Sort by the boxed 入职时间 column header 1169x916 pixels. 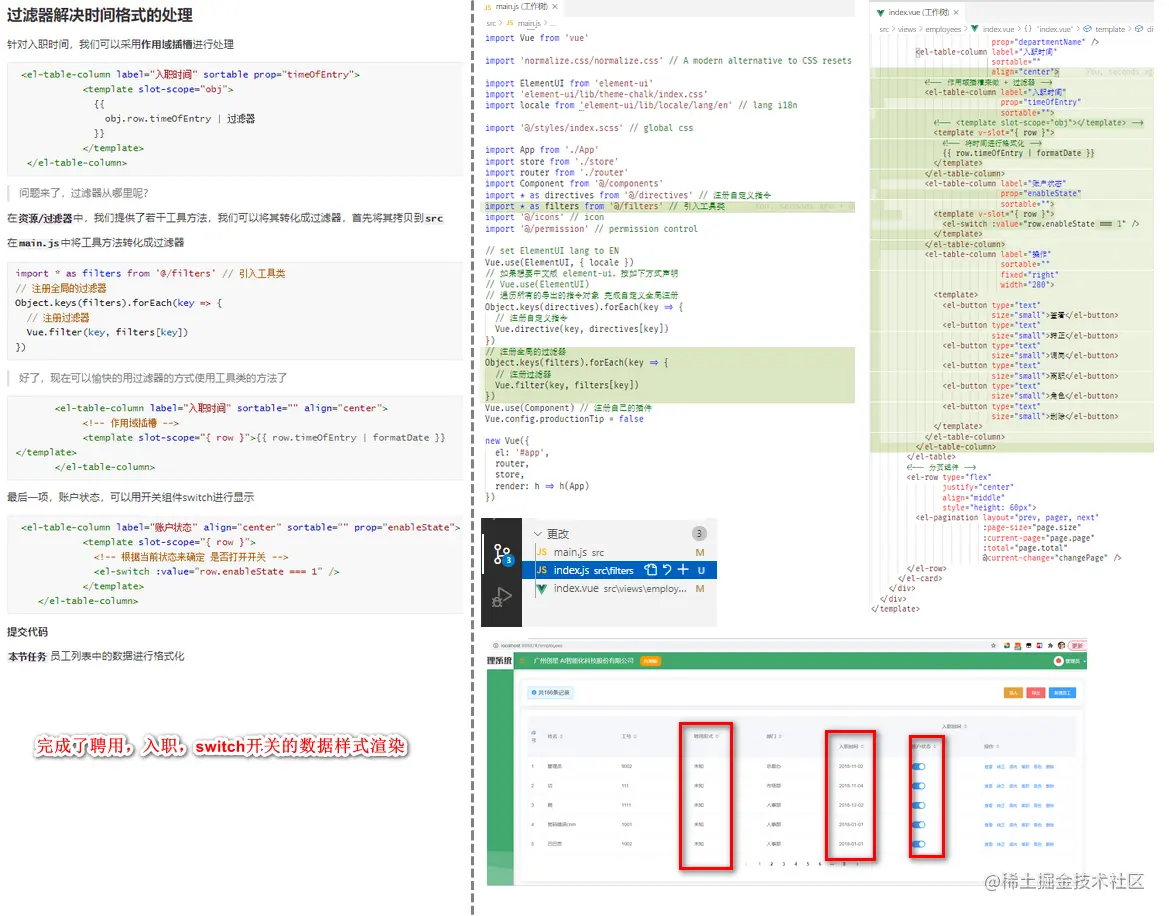tap(851, 746)
